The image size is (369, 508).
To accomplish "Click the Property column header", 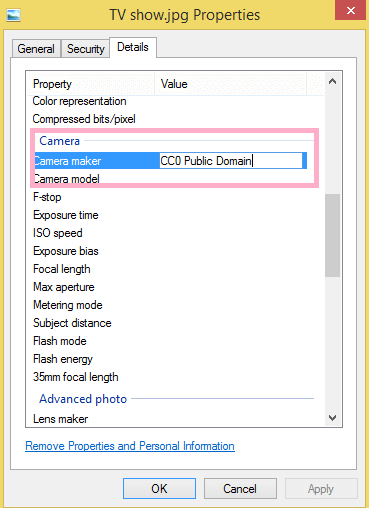I will [90, 84].
